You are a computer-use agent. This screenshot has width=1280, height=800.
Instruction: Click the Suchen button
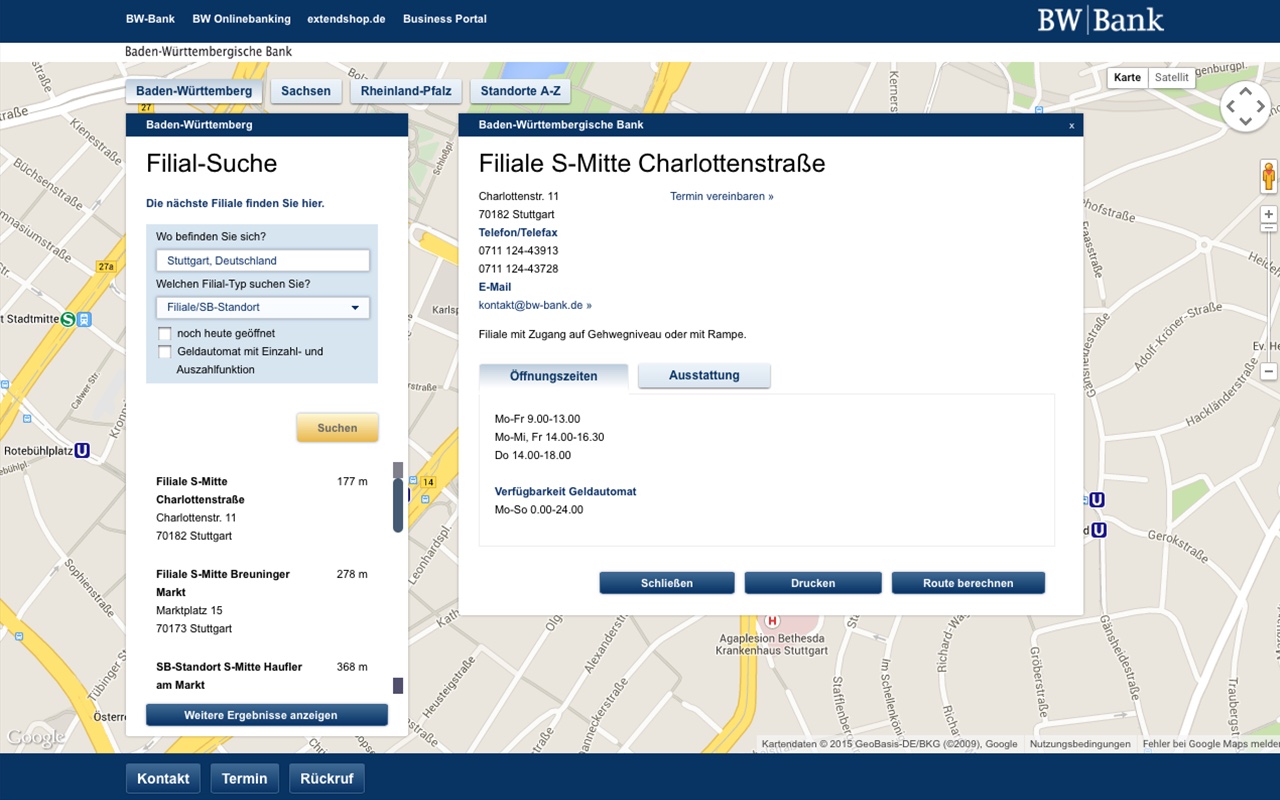click(x=337, y=428)
